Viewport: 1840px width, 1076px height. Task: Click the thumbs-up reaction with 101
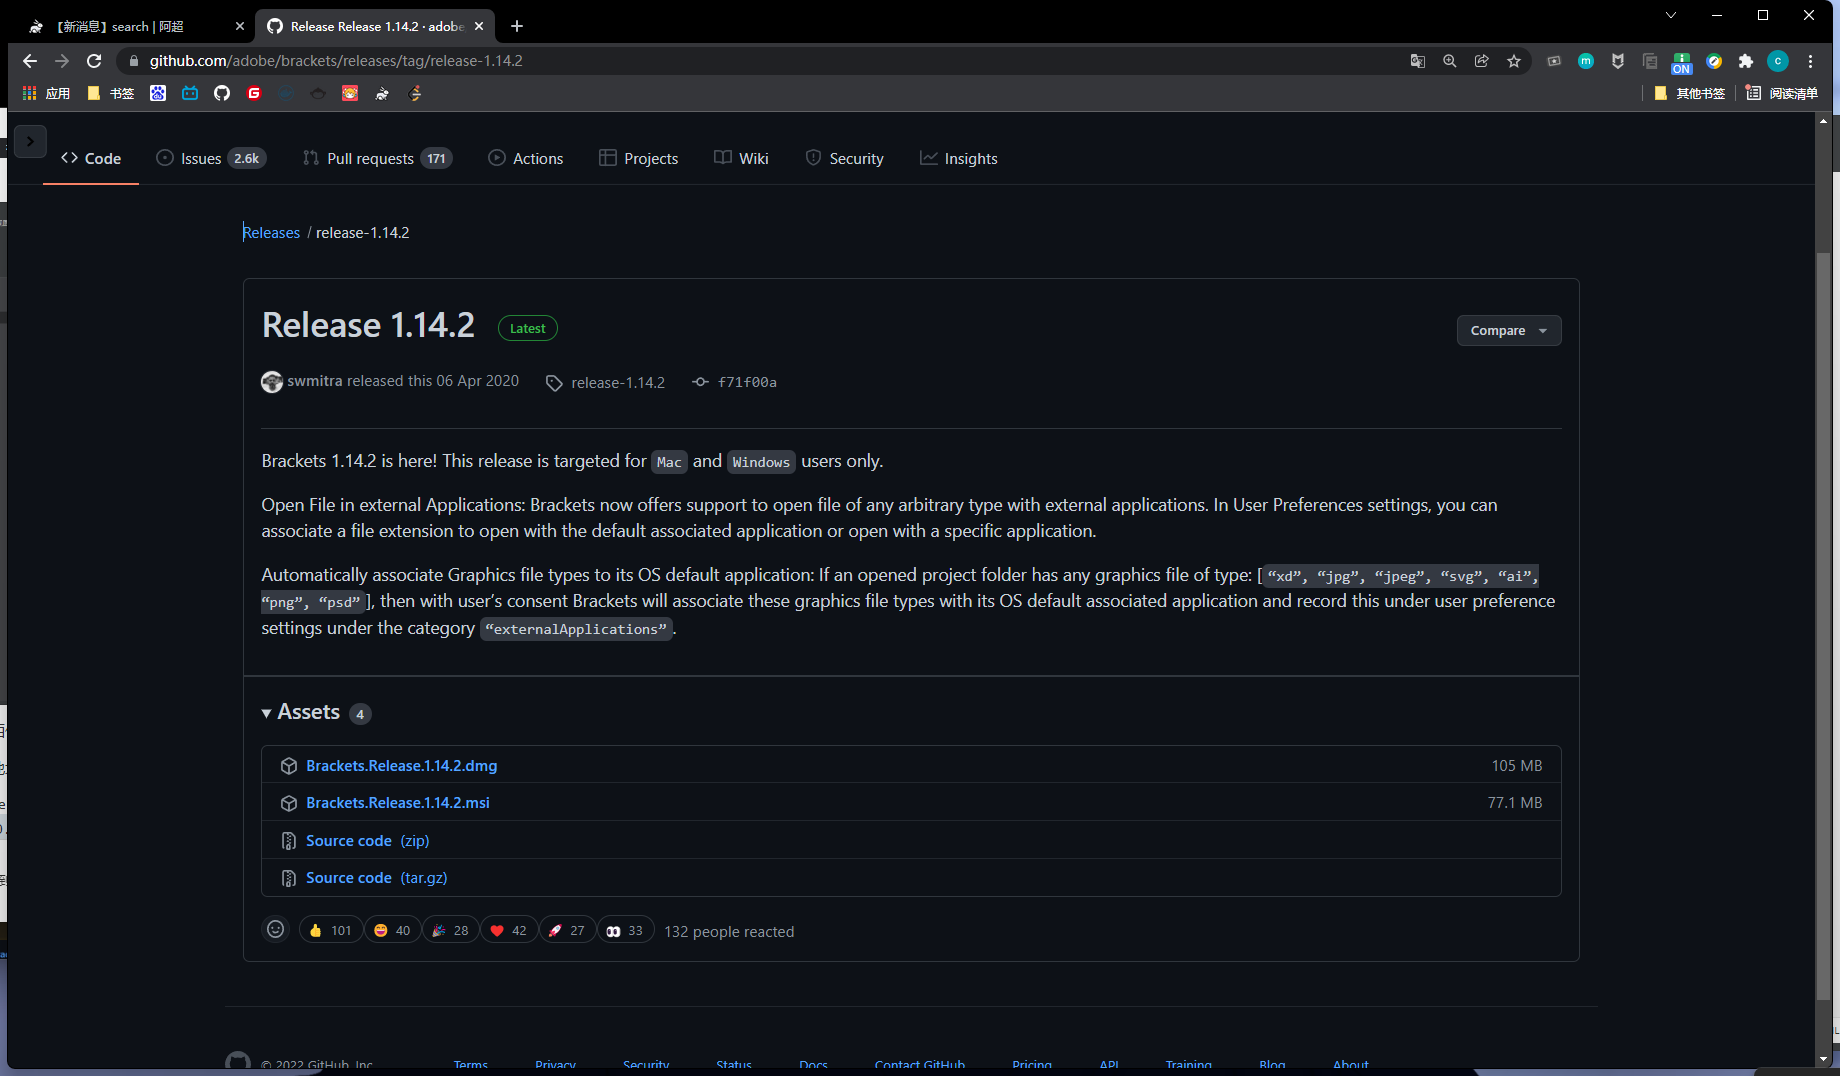(x=331, y=930)
